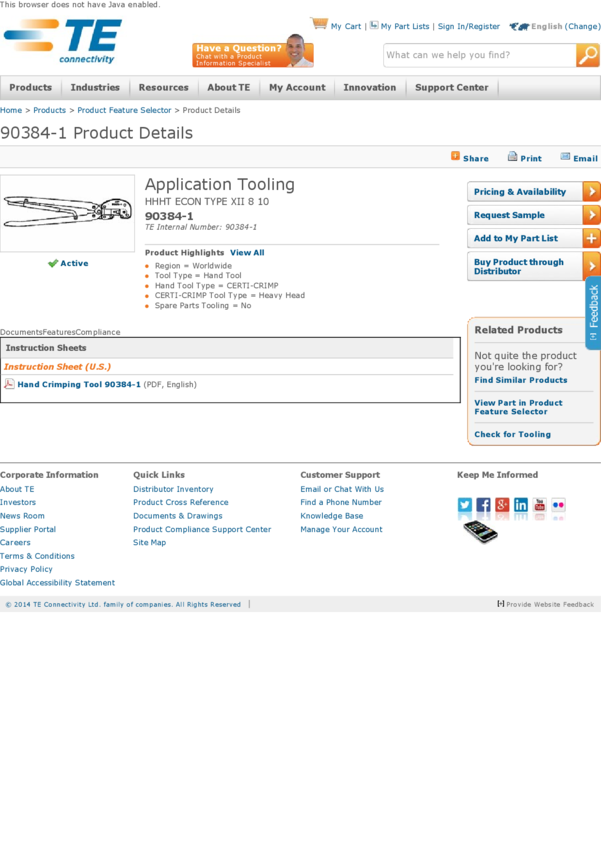Click the Sign In/Register link
Image resolution: width=601 pixels, height=850 pixels.
(x=469, y=26)
